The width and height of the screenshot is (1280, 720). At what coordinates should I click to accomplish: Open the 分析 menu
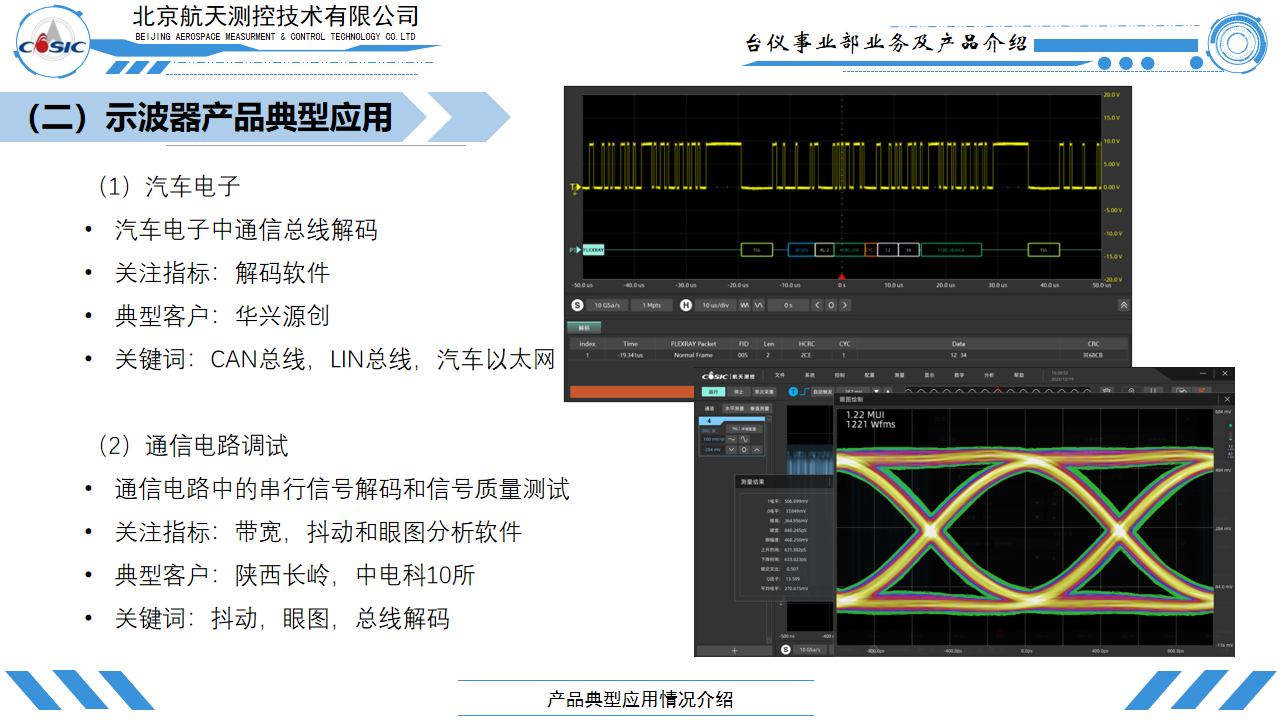(989, 375)
